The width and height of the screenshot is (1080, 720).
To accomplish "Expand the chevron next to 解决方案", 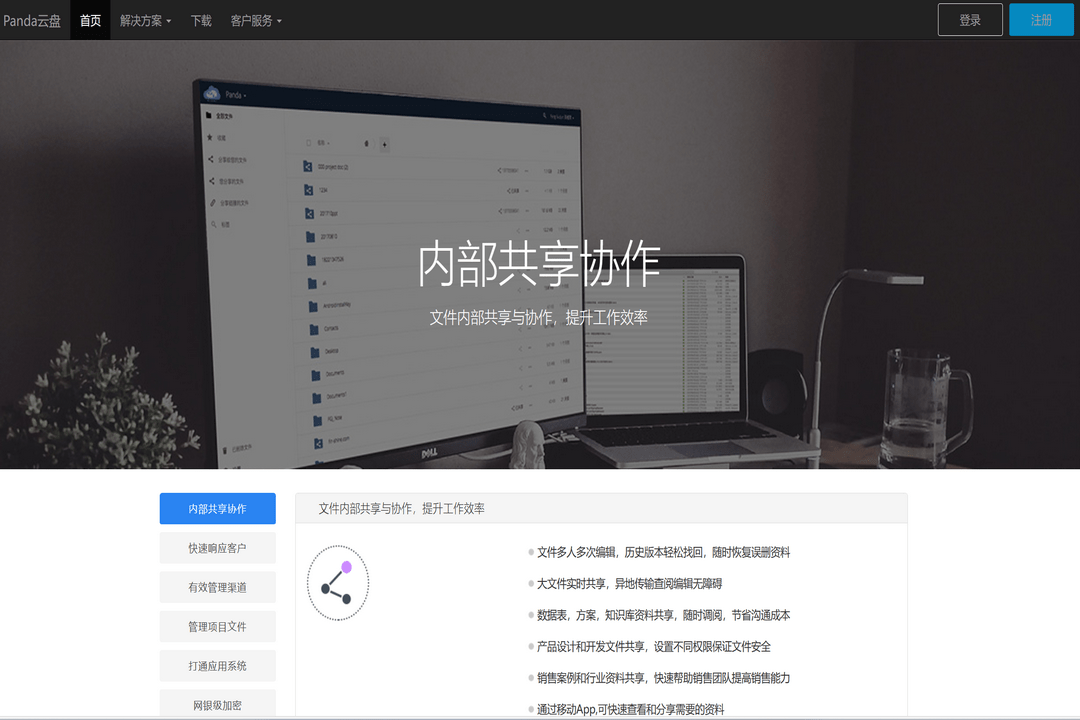I will (x=170, y=20).
